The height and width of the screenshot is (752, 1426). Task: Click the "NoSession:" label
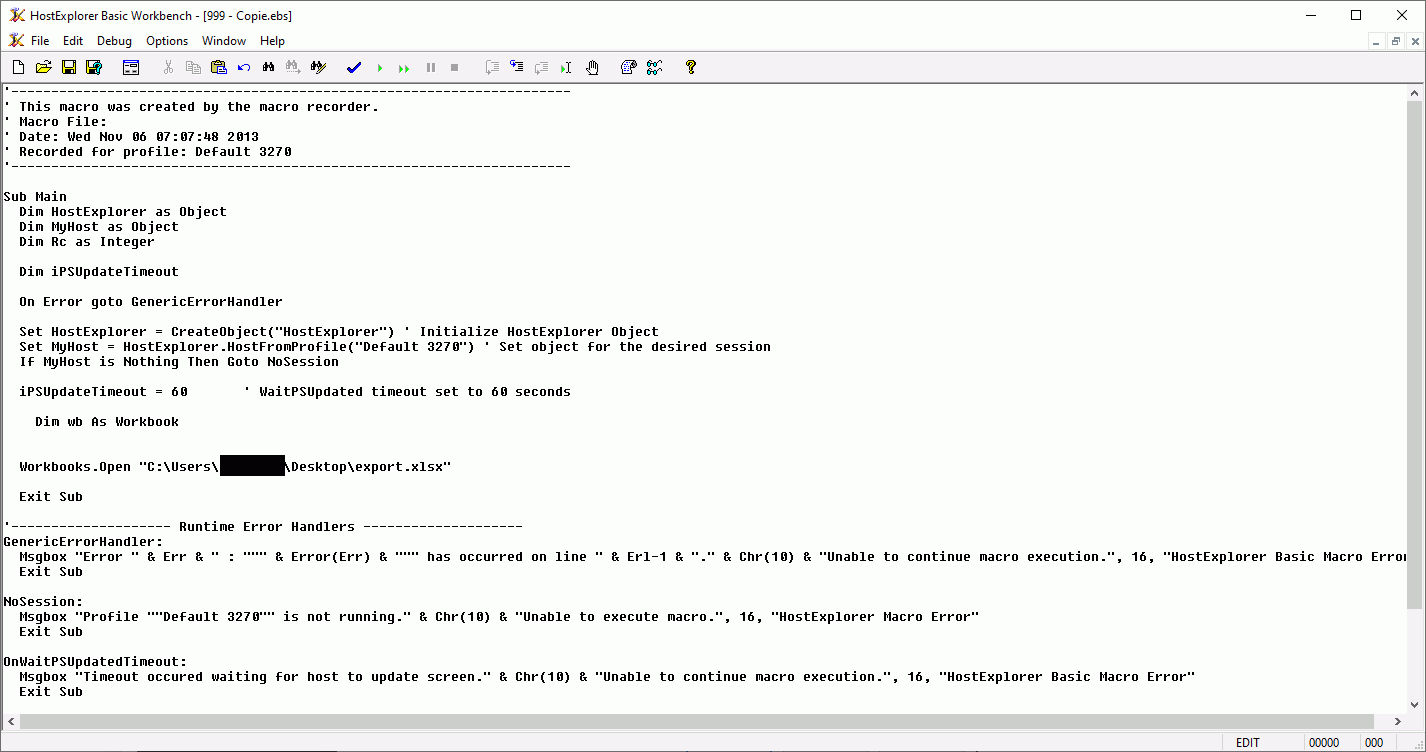[x=43, y=602]
